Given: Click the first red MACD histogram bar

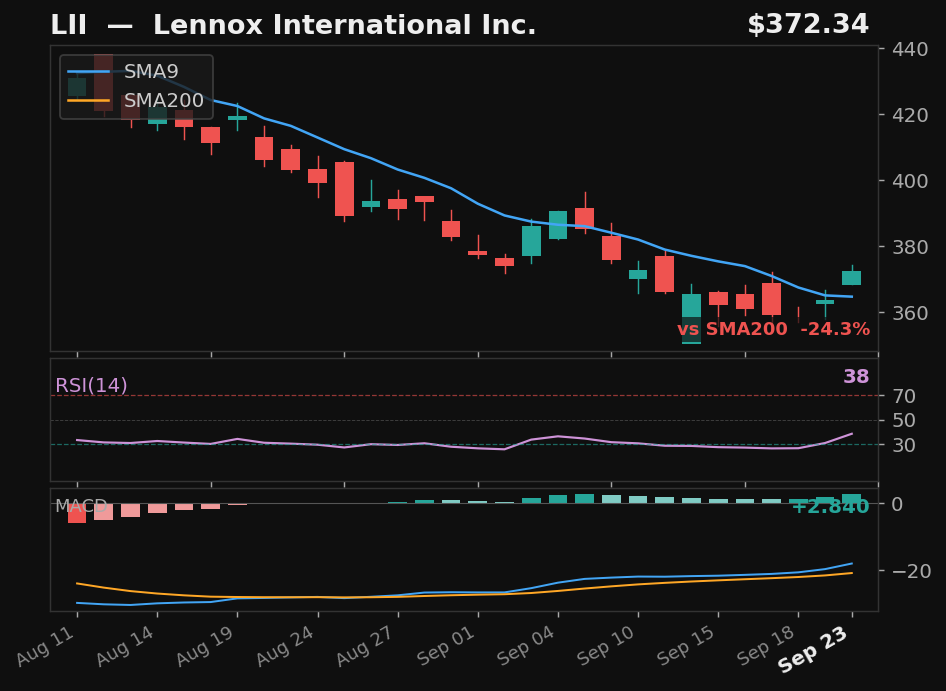Looking at the screenshot, I should pyautogui.click(x=77, y=512).
